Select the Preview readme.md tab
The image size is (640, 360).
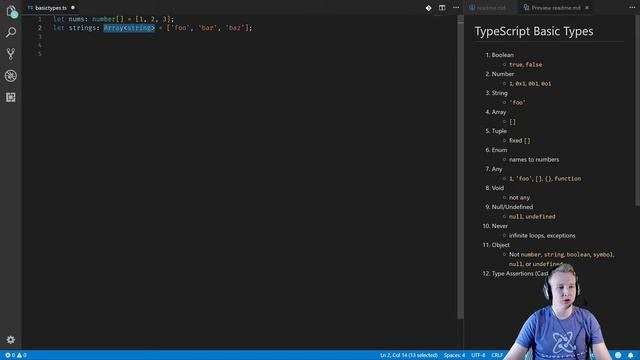click(x=556, y=8)
